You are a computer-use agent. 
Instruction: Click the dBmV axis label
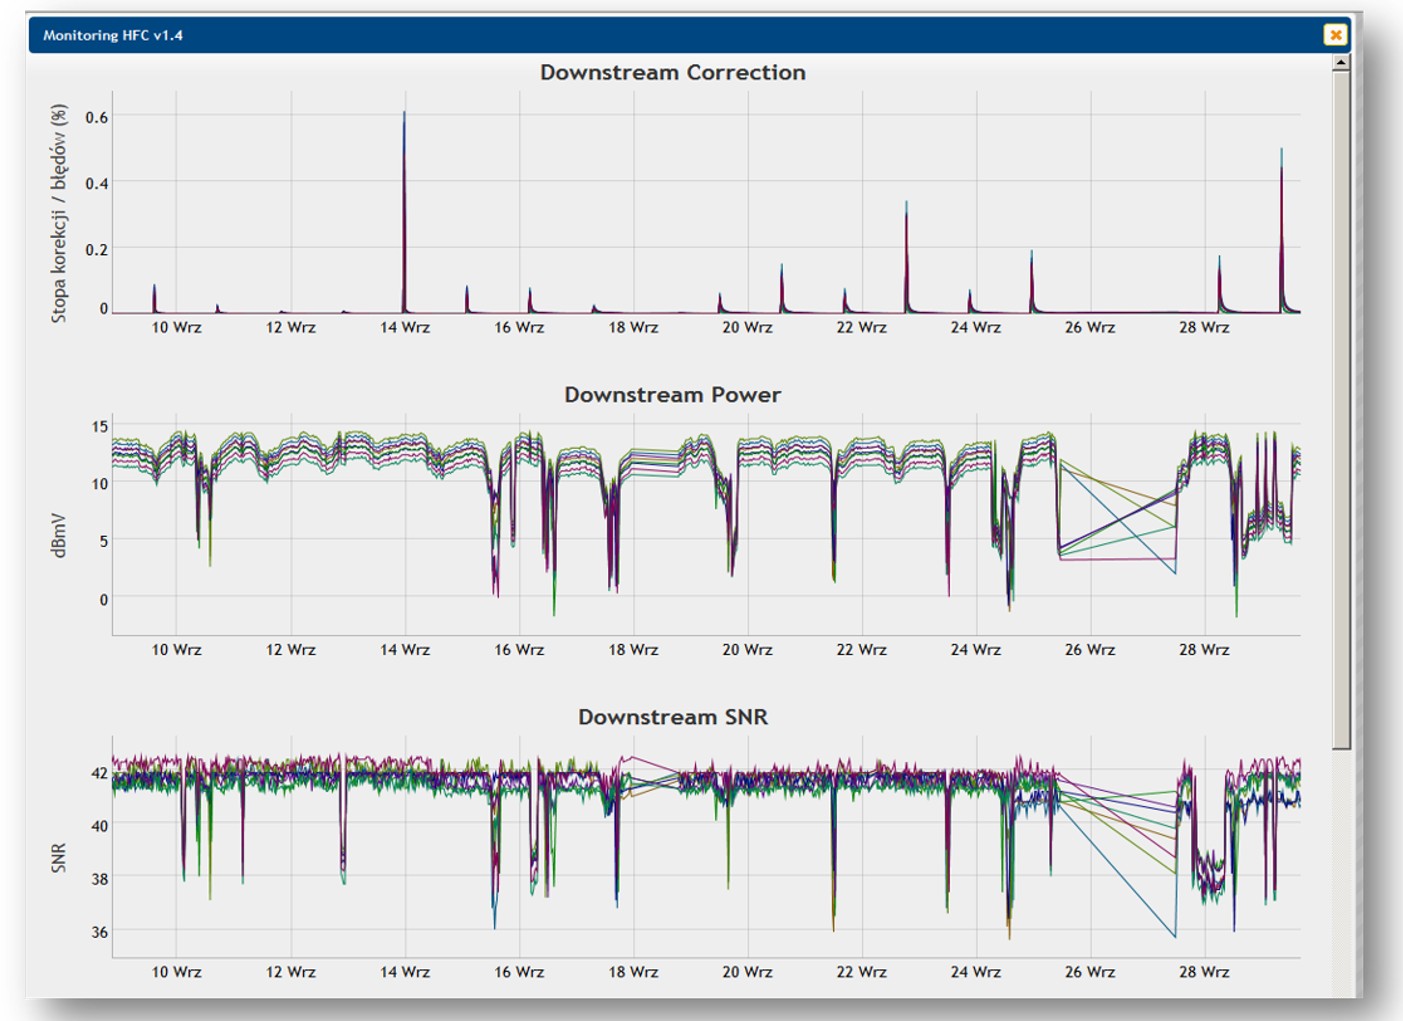[x=59, y=535]
